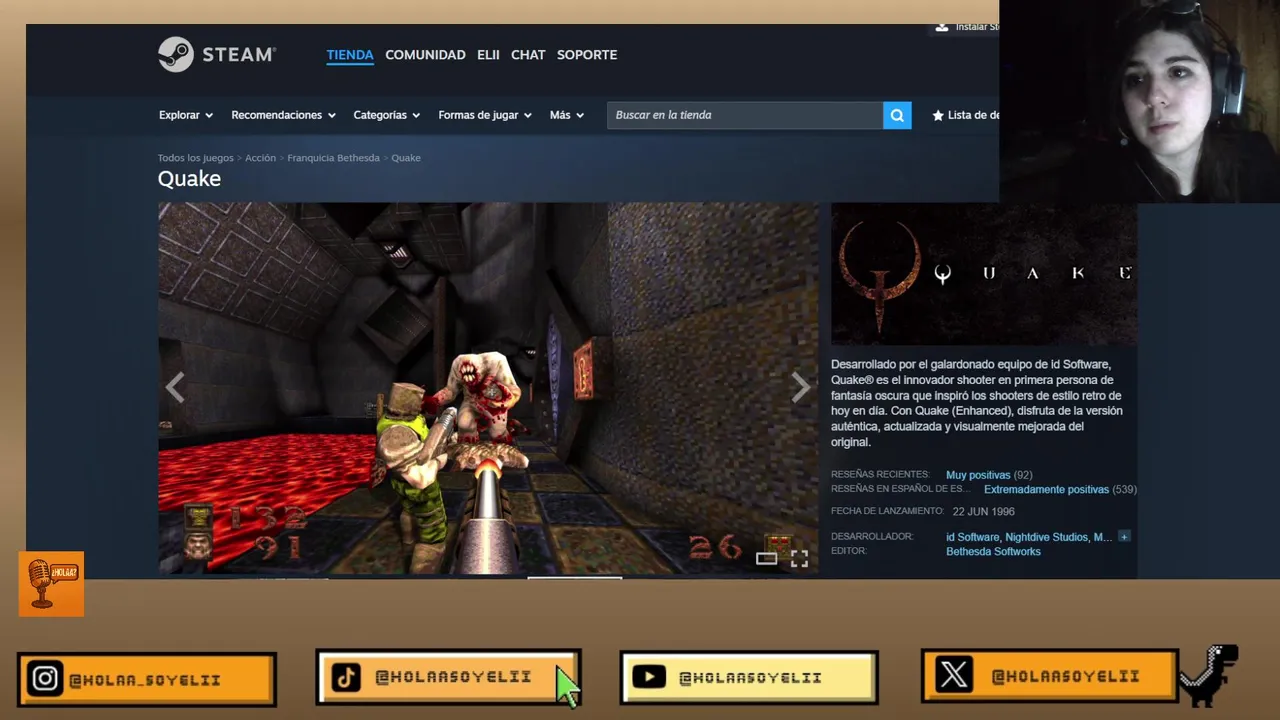This screenshot has height=720, width=1280.
Task: Open Bethesda Softworks publisher link
Action: 993,552
